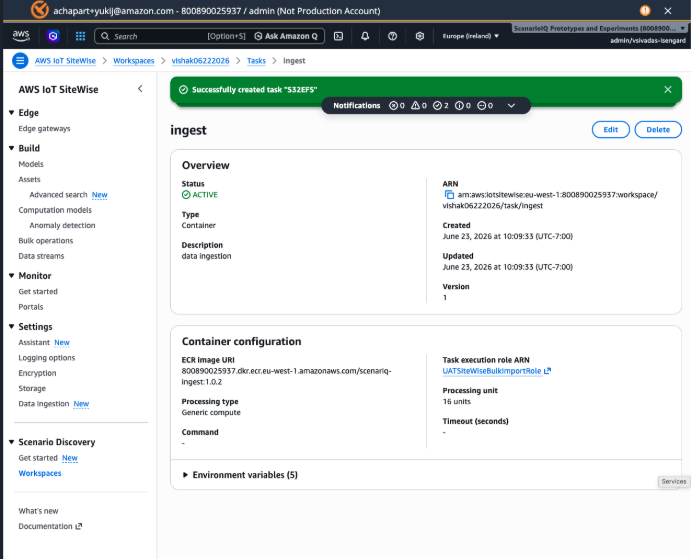Open the console settings gear icon
Viewport: 691px width, 559px height.
[420, 36]
